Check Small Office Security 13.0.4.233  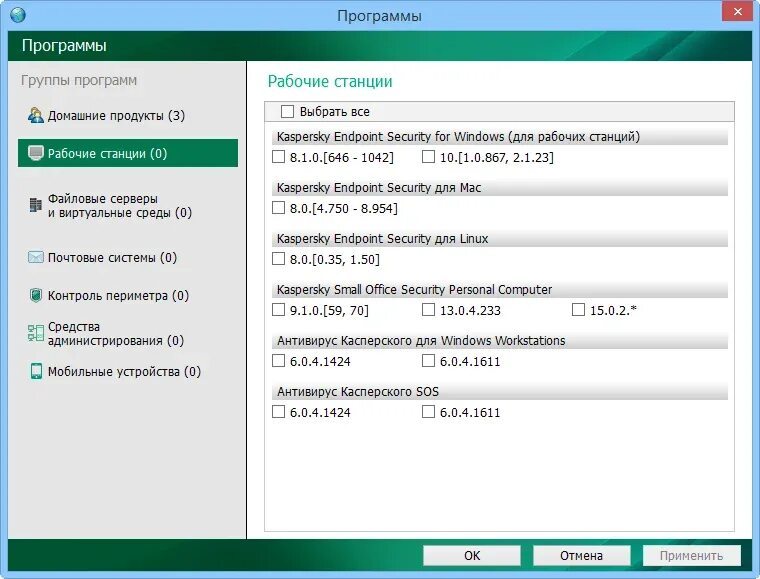[x=428, y=310]
